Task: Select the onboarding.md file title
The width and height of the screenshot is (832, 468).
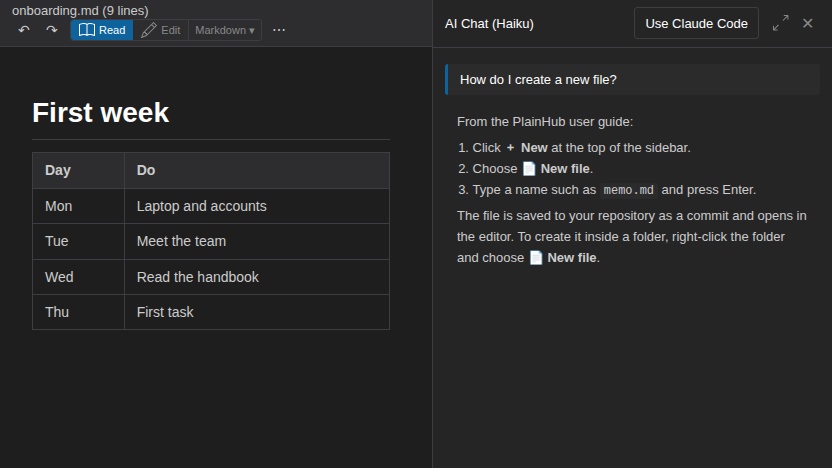Action: 80,10
